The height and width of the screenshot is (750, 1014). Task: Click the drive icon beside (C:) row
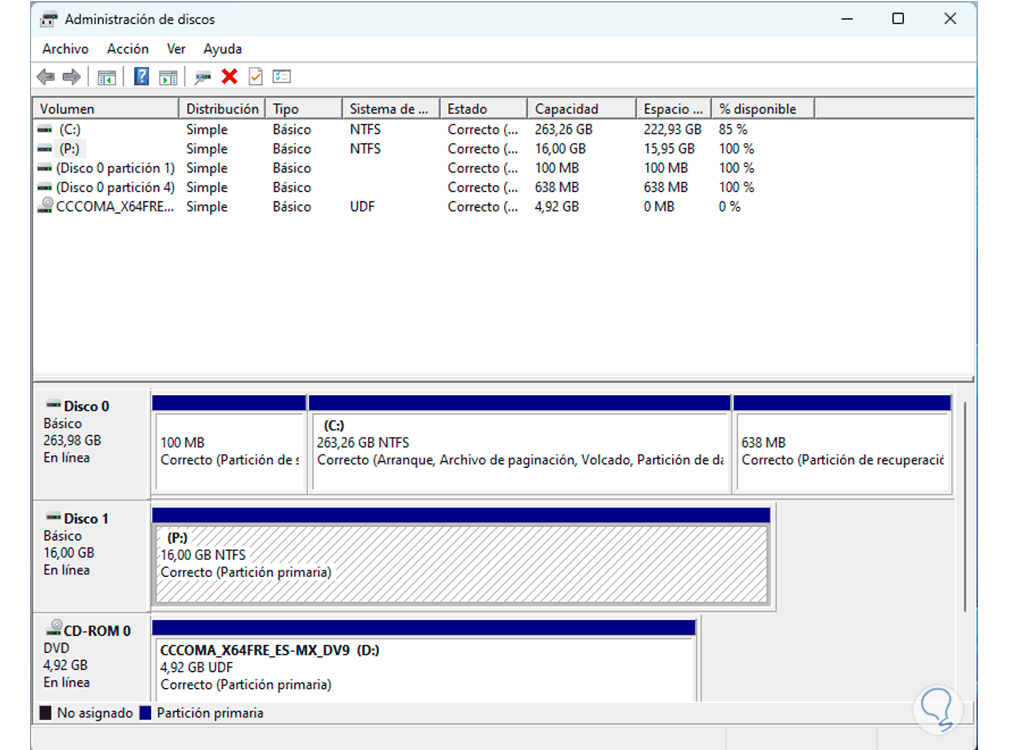coord(45,129)
